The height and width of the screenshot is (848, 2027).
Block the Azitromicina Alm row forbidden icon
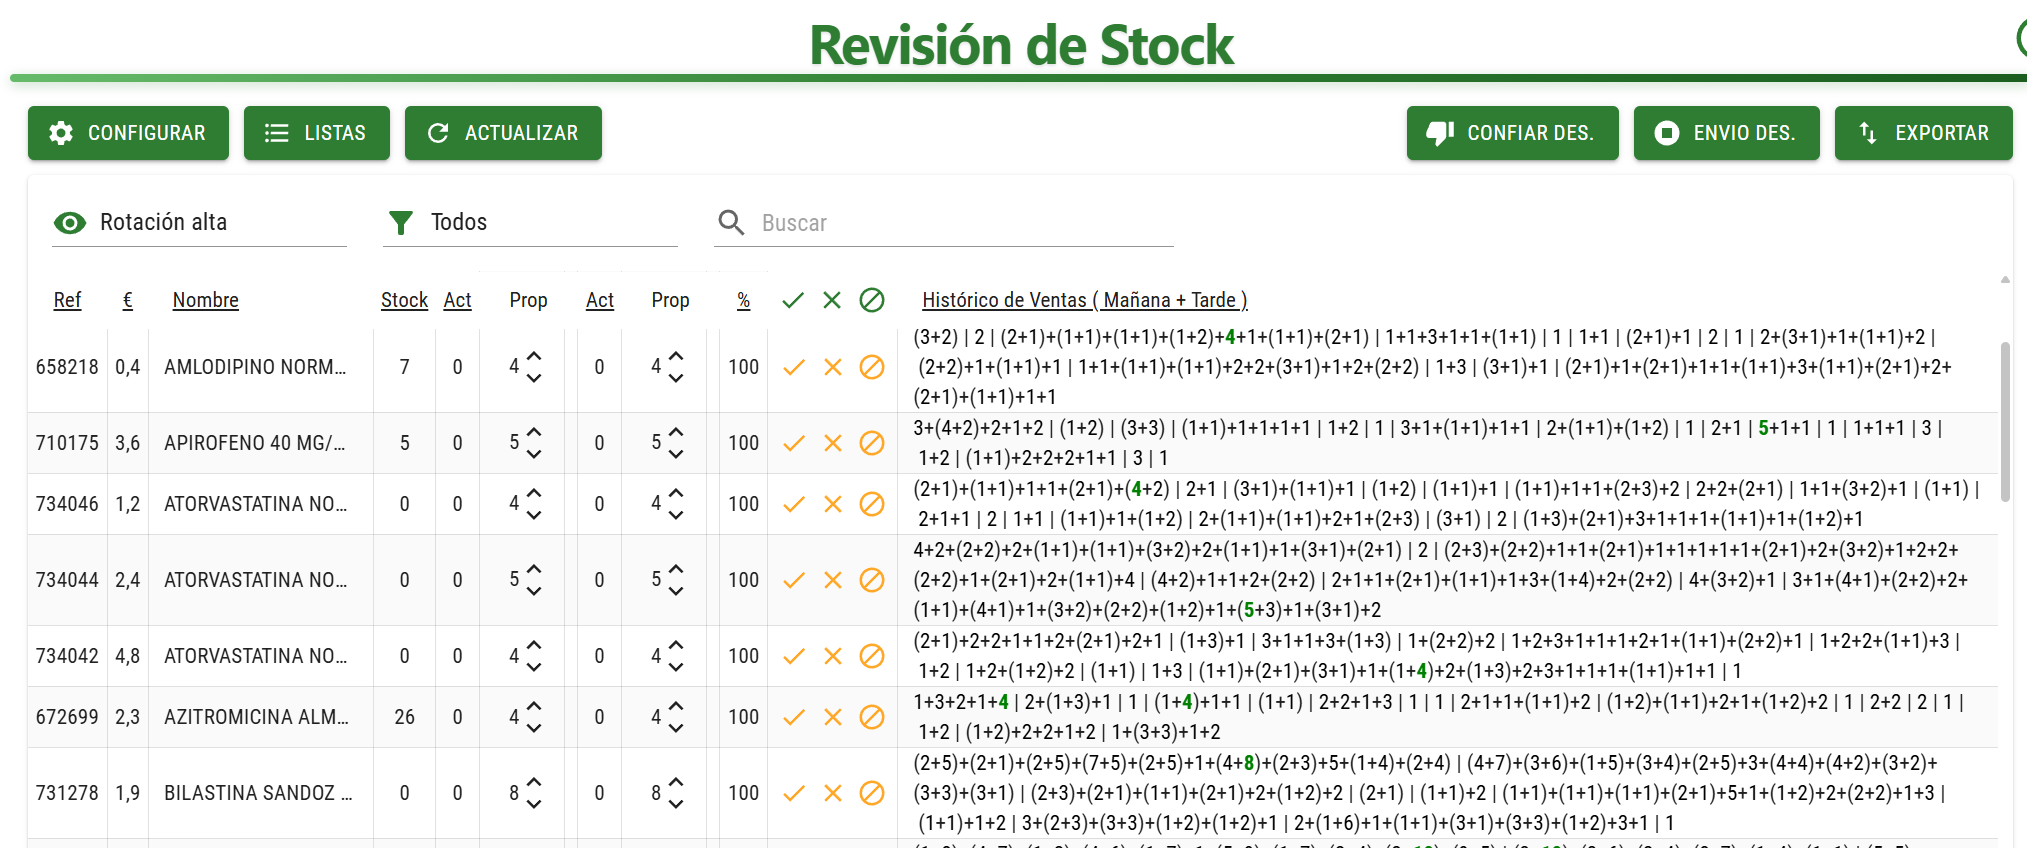click(x=872, y=717)
